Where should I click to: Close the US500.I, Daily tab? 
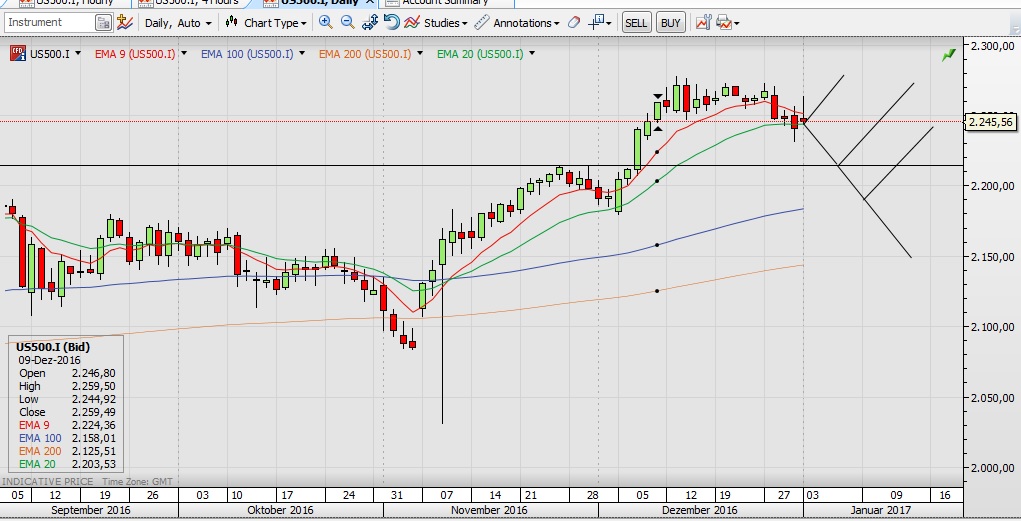[370, 2]
